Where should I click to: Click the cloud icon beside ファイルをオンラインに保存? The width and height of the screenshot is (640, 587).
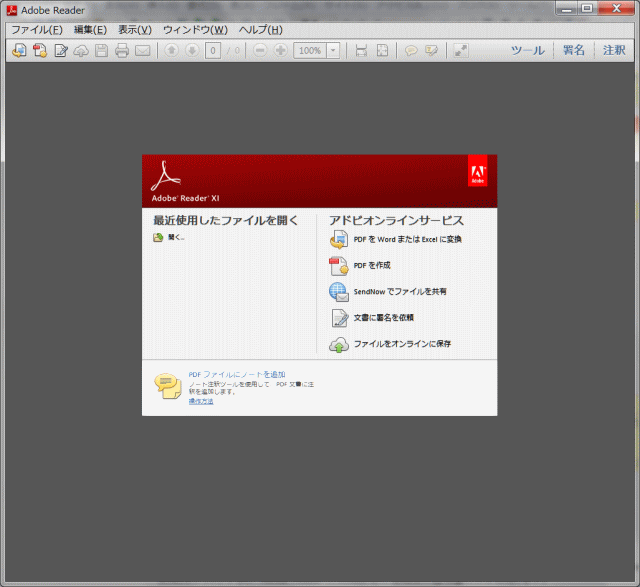pos(339,345)
